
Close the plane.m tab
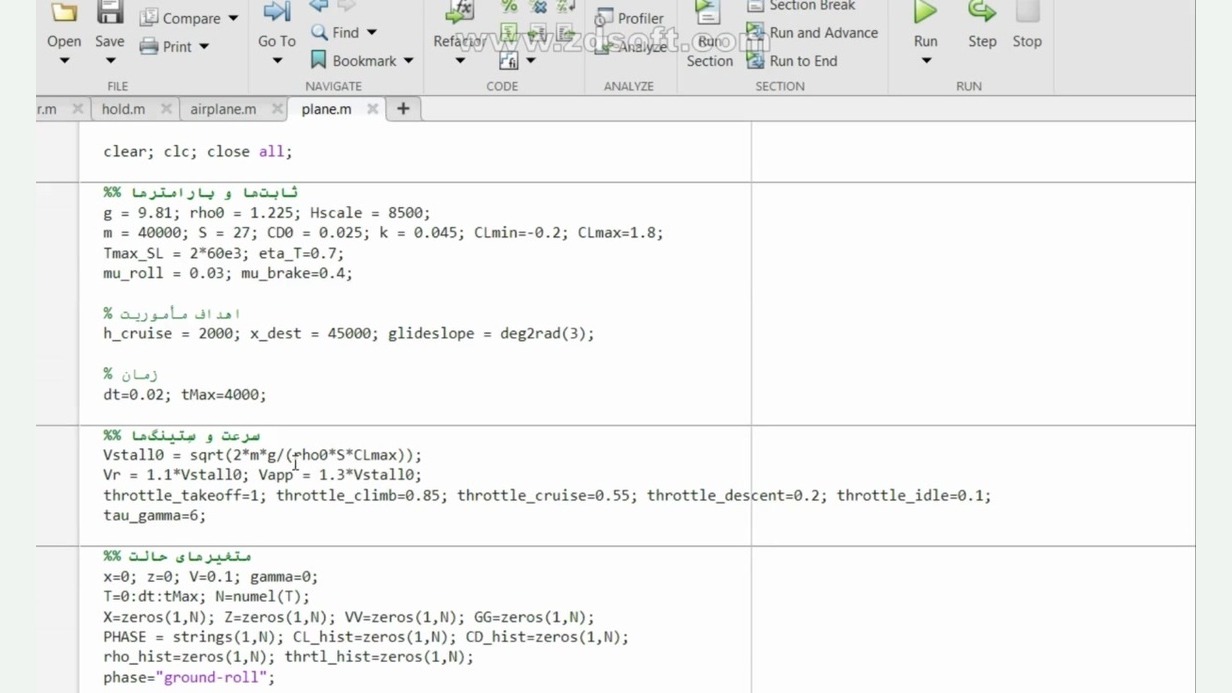coord(372,109)
